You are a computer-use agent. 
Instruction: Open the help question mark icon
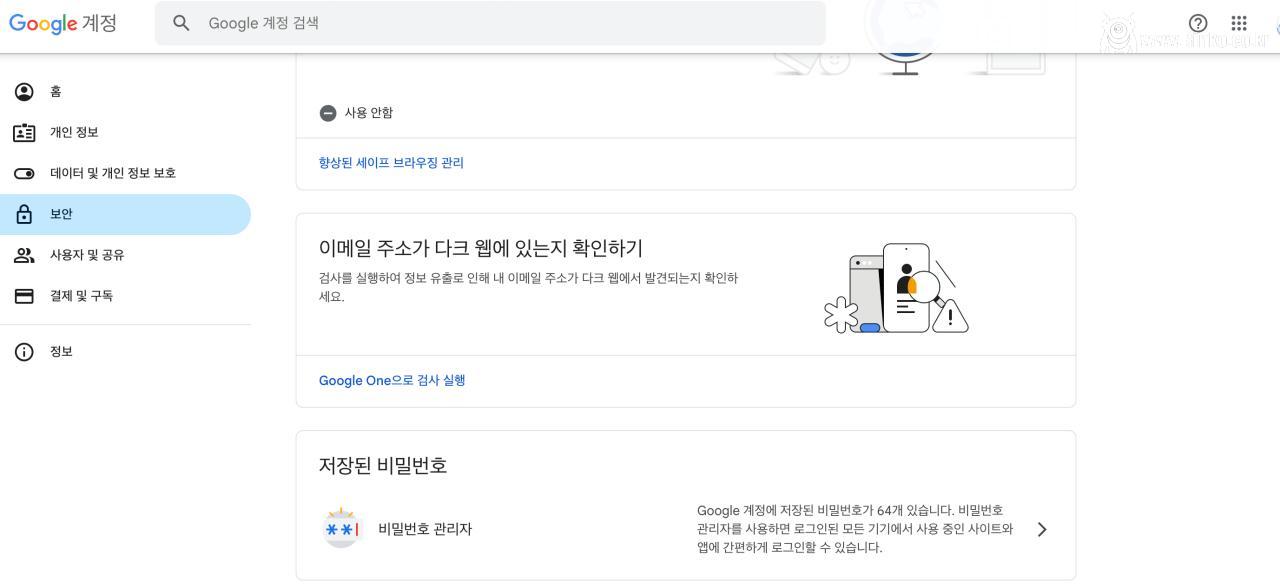(1198, 23)
